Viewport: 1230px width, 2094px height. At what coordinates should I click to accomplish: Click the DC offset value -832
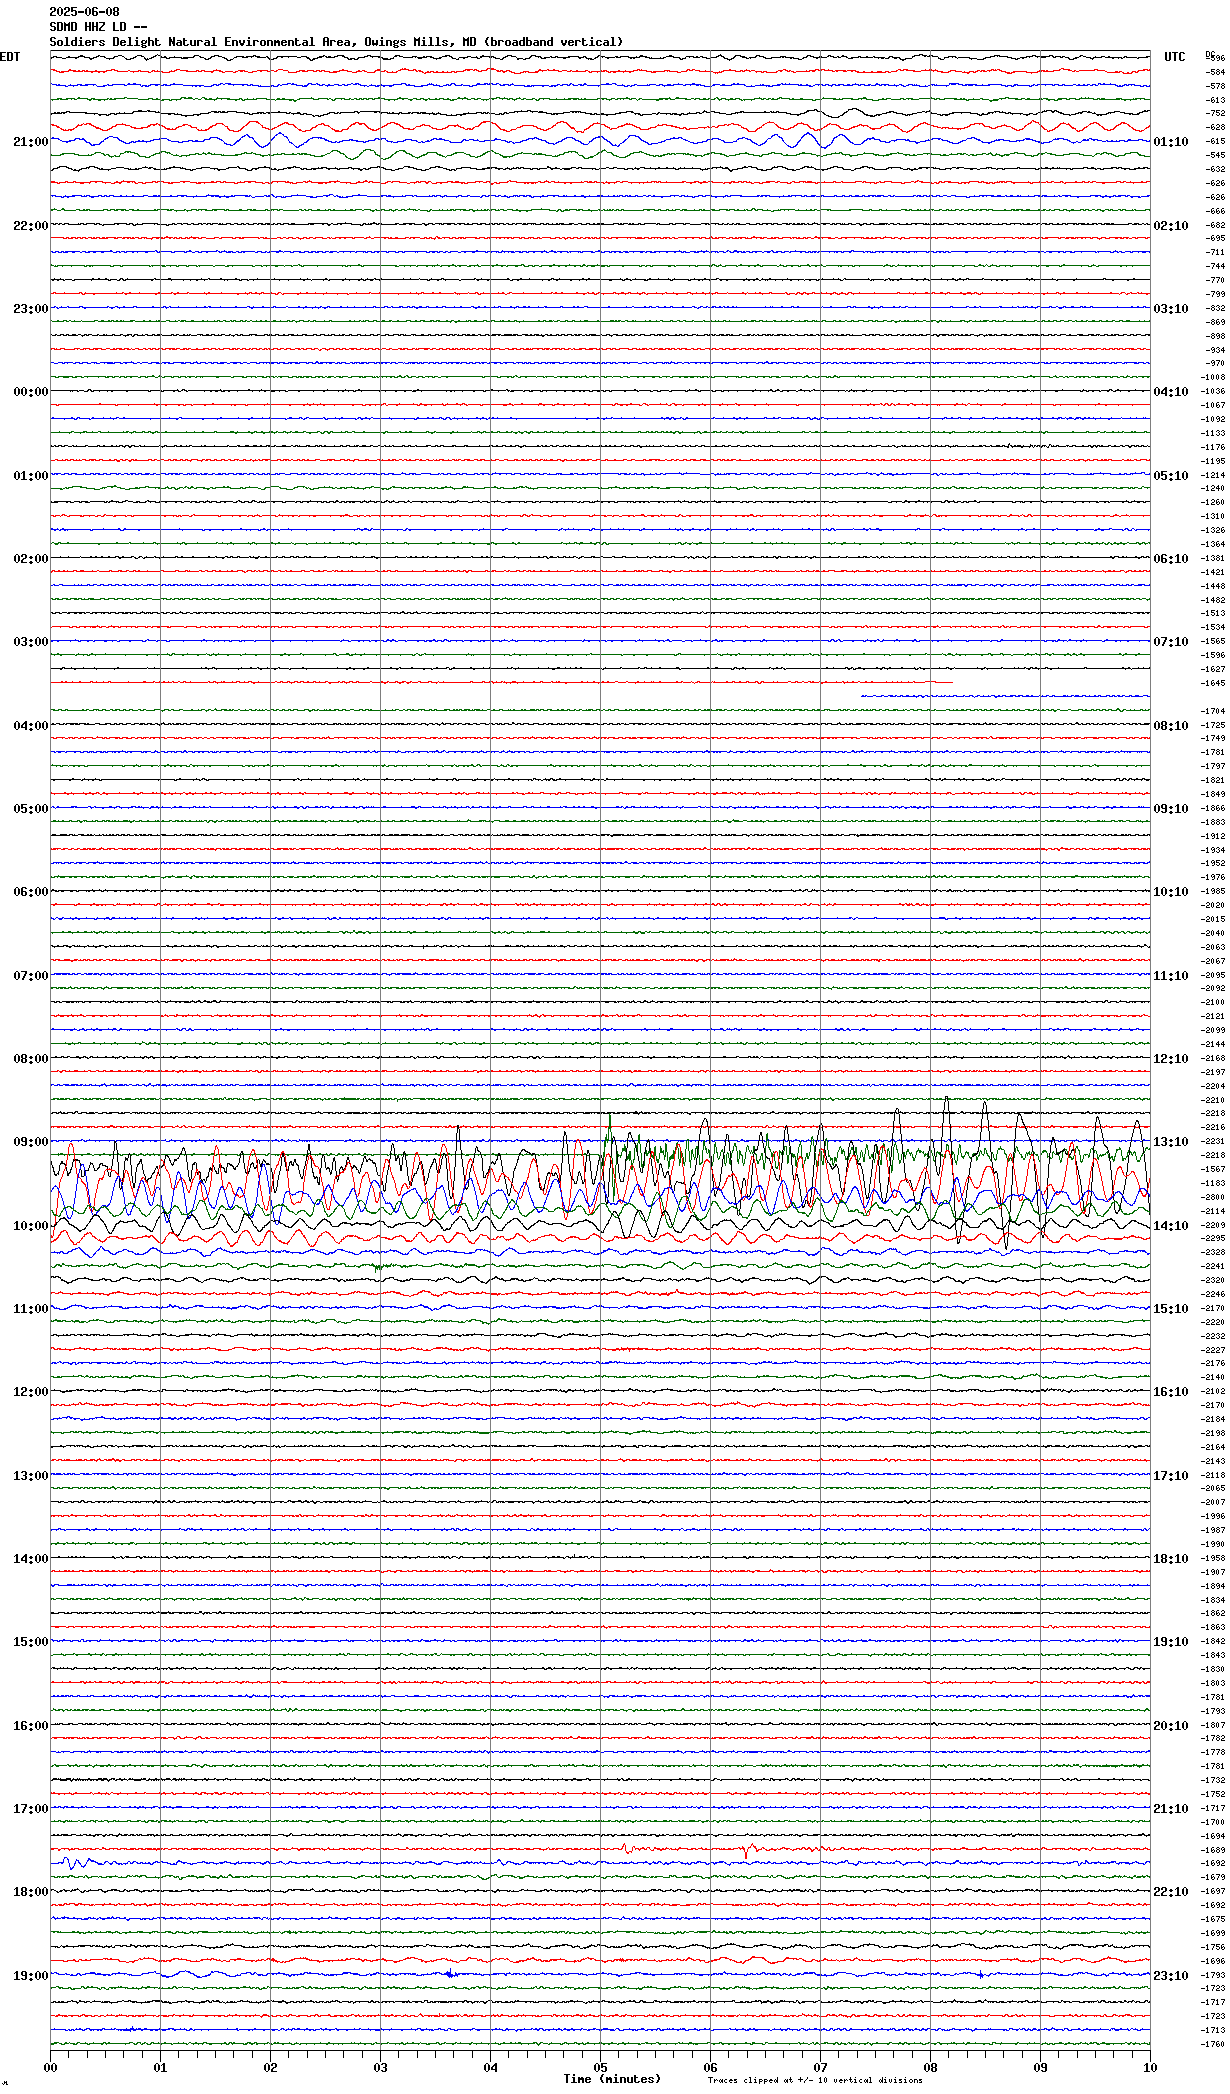1215,308
